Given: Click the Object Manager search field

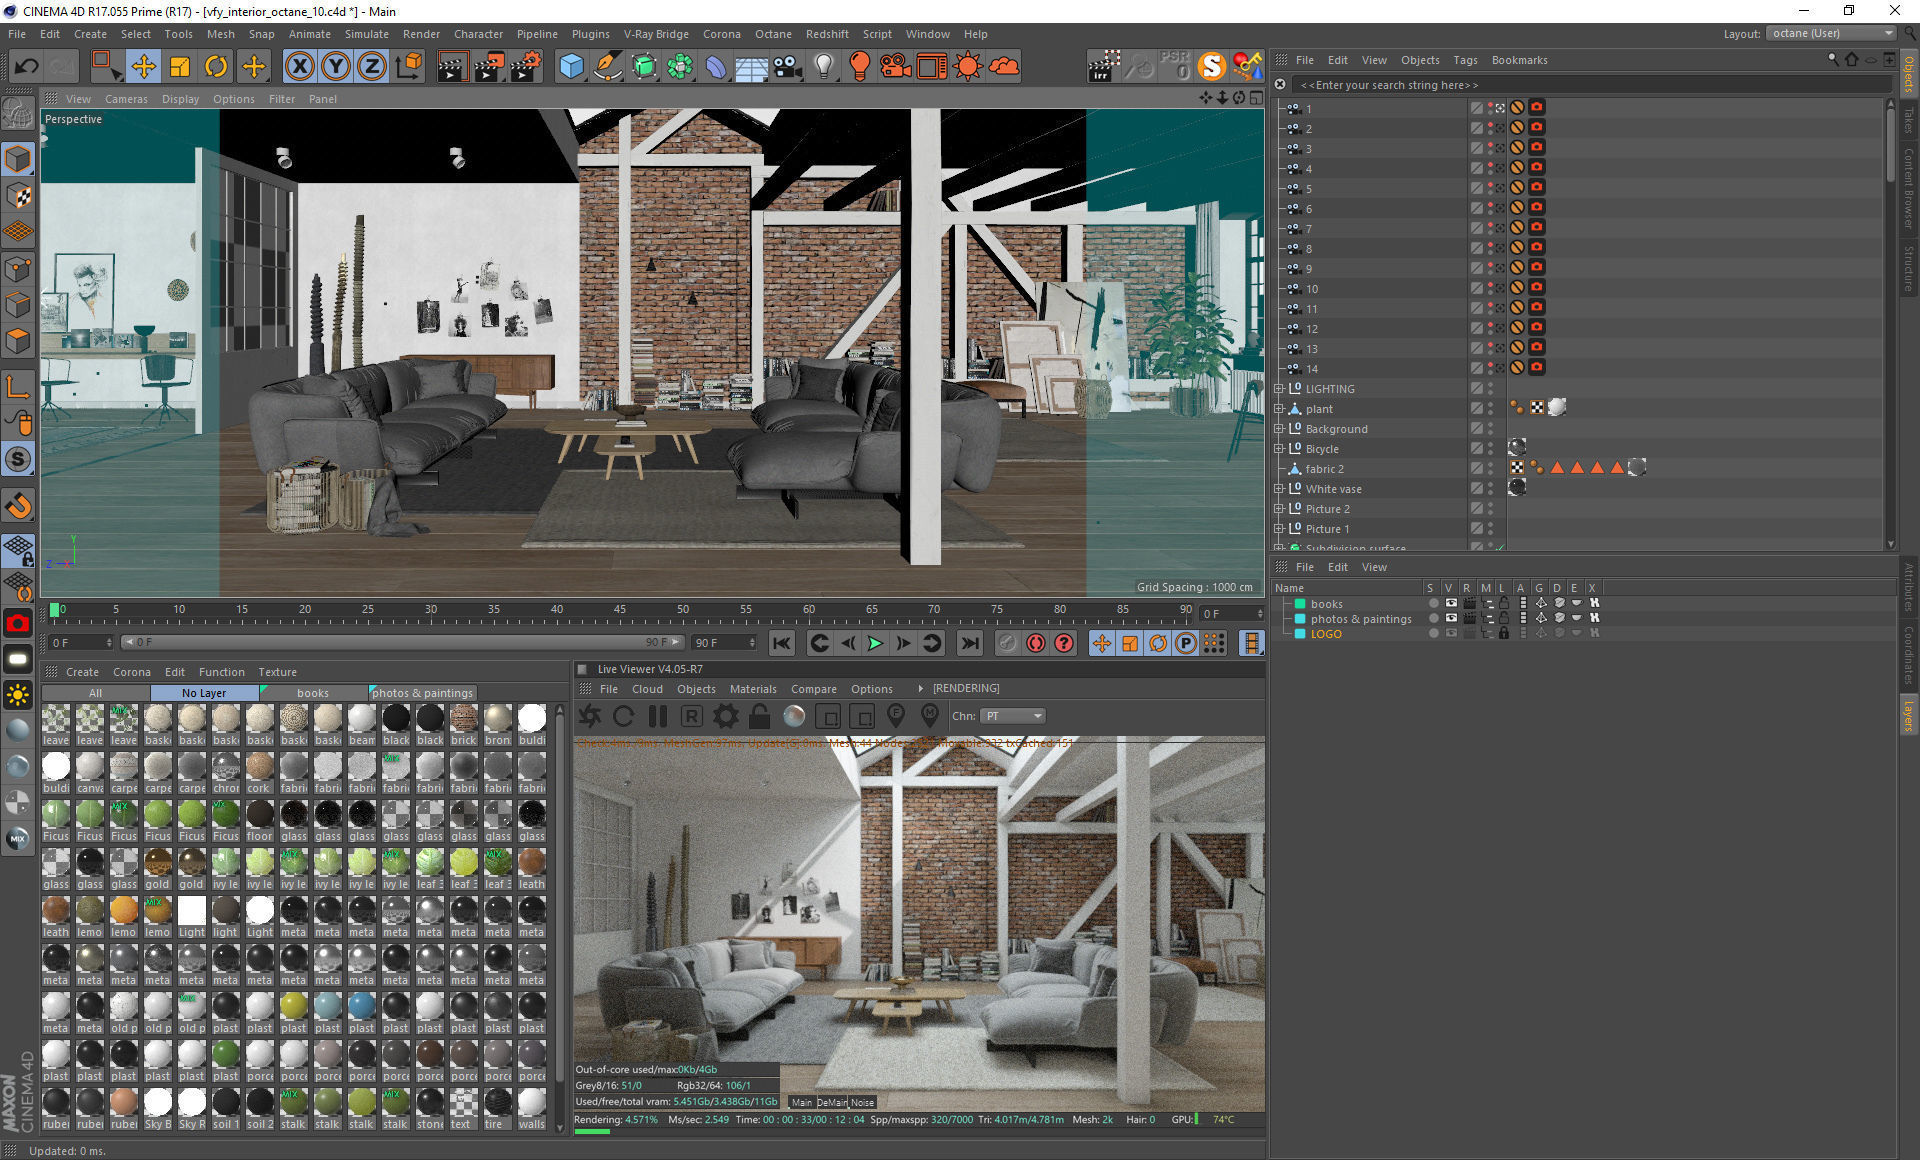Looking at the screenshot, I should 1590,85.
